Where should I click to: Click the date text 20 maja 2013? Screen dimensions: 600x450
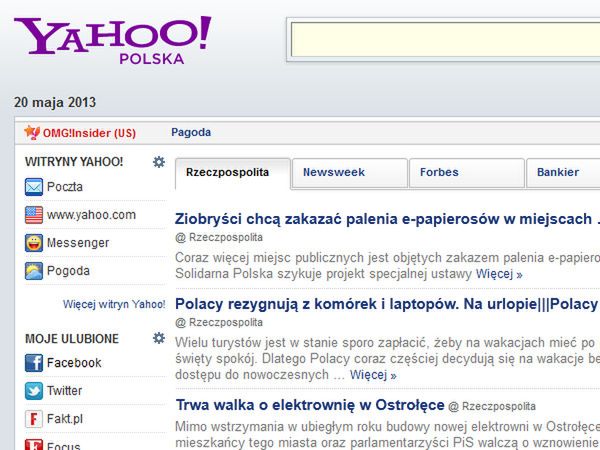pos(55,102)
